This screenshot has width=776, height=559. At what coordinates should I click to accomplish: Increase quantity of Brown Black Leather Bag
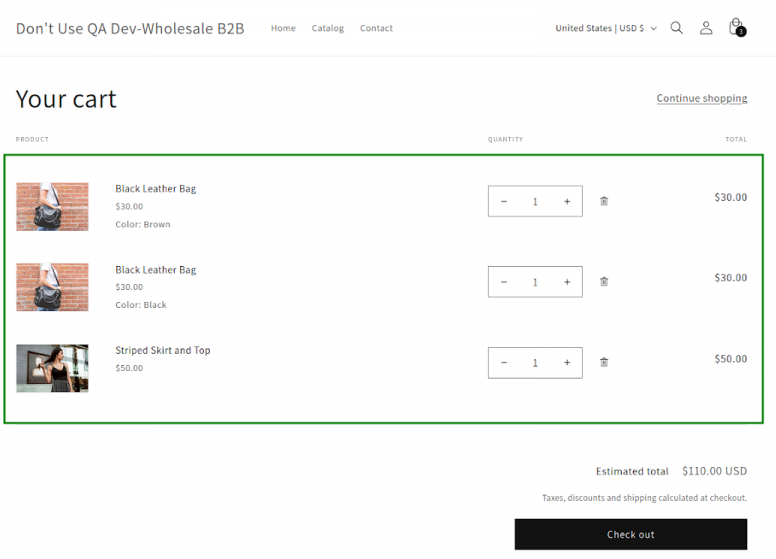coord(567,201)
